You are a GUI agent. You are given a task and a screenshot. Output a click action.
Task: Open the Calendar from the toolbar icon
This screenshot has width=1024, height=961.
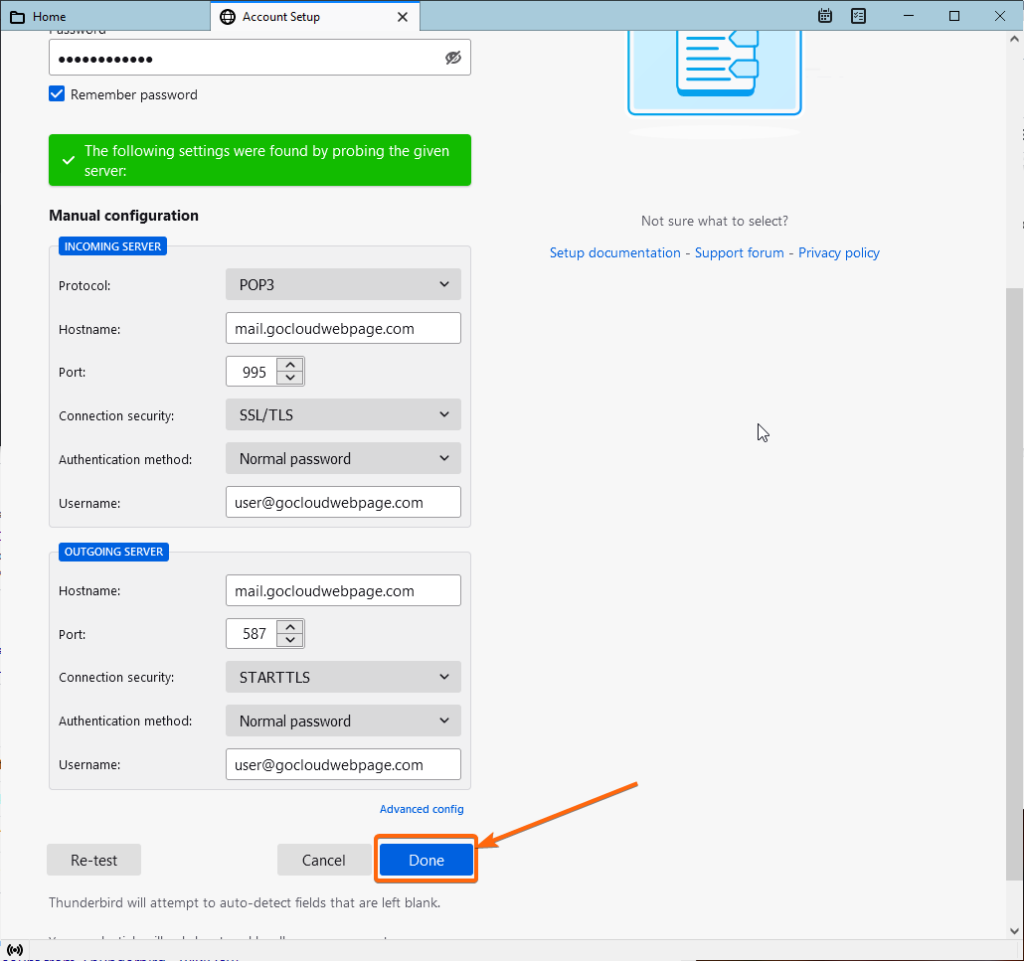(x=824, y=16)
